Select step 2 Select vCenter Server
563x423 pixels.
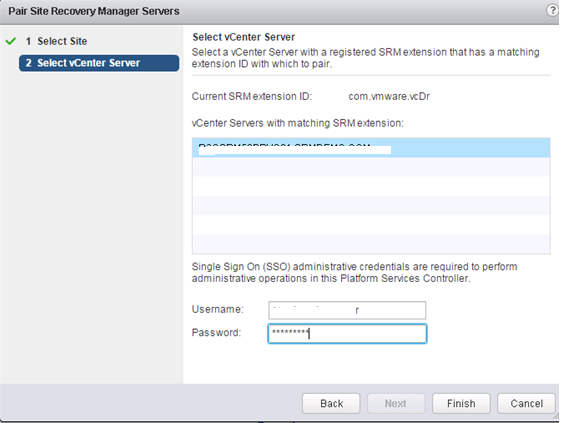pos(99,63)
